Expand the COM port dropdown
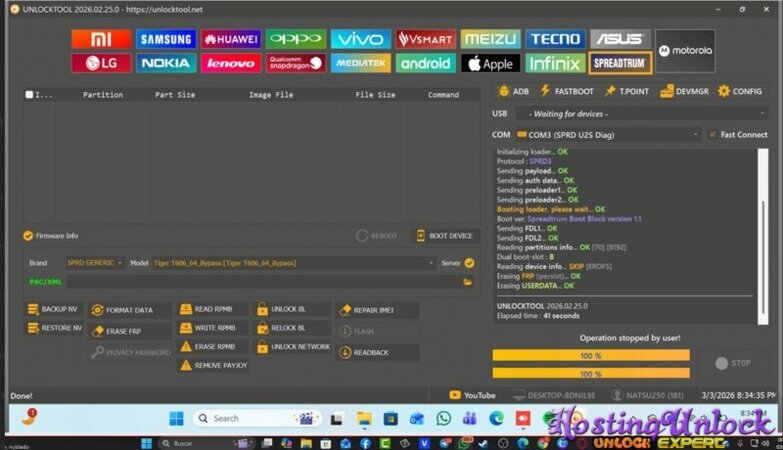Screen dimensions: 783x450 [x=608, y=134]
